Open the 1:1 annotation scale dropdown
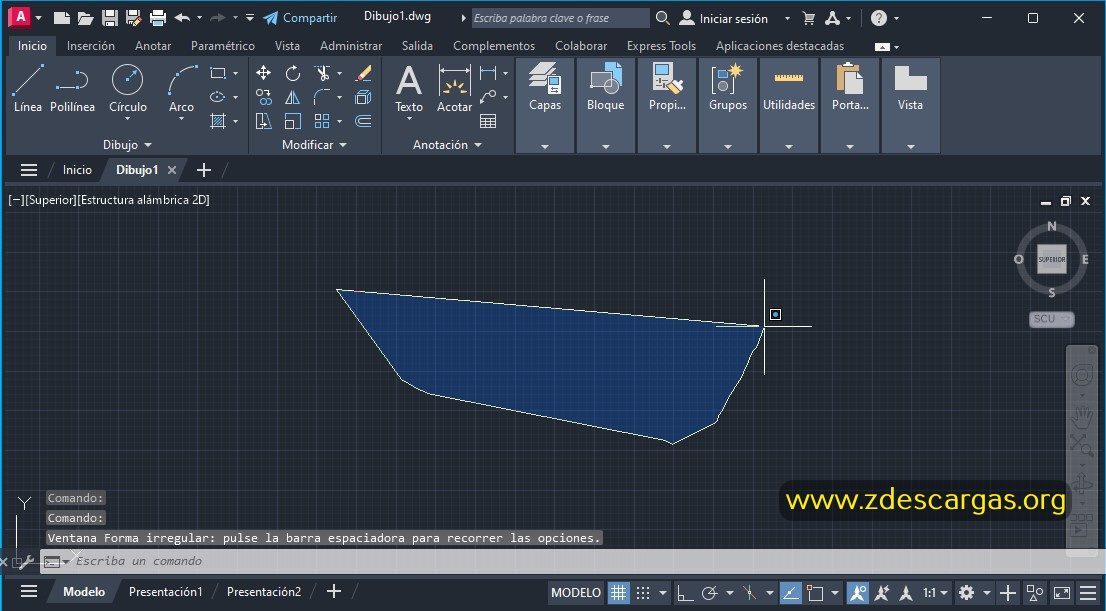This screenshot has height=611, width=1106. point(935,593)
